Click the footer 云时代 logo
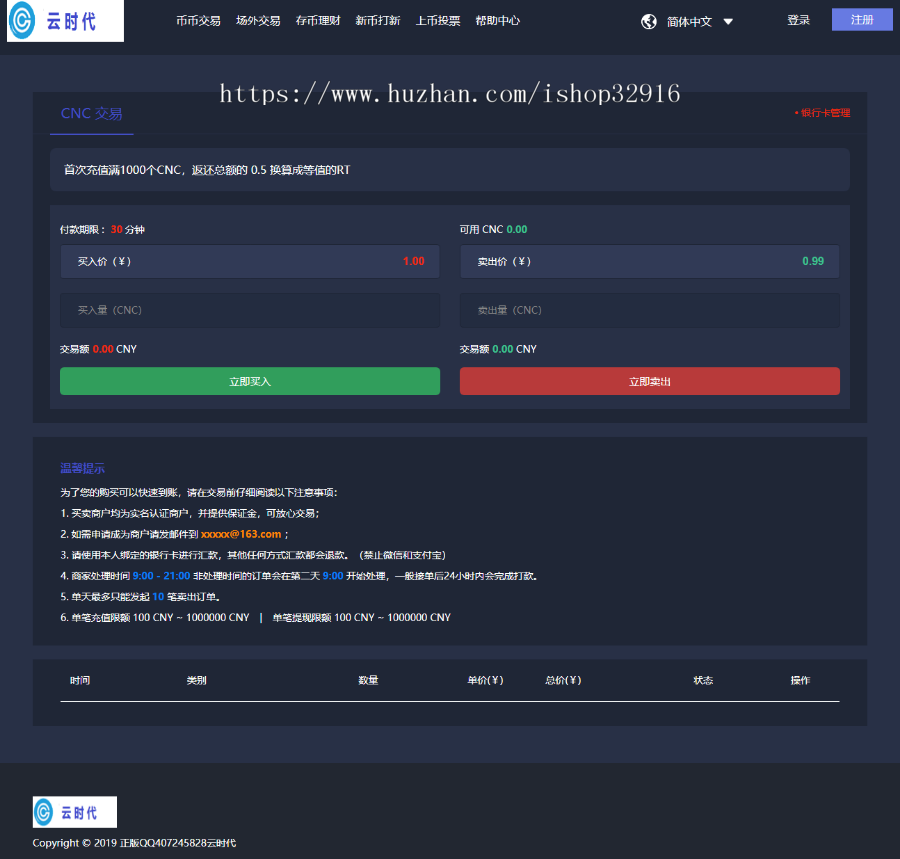Viewport: 900px width, 859px height. (75, 812)
